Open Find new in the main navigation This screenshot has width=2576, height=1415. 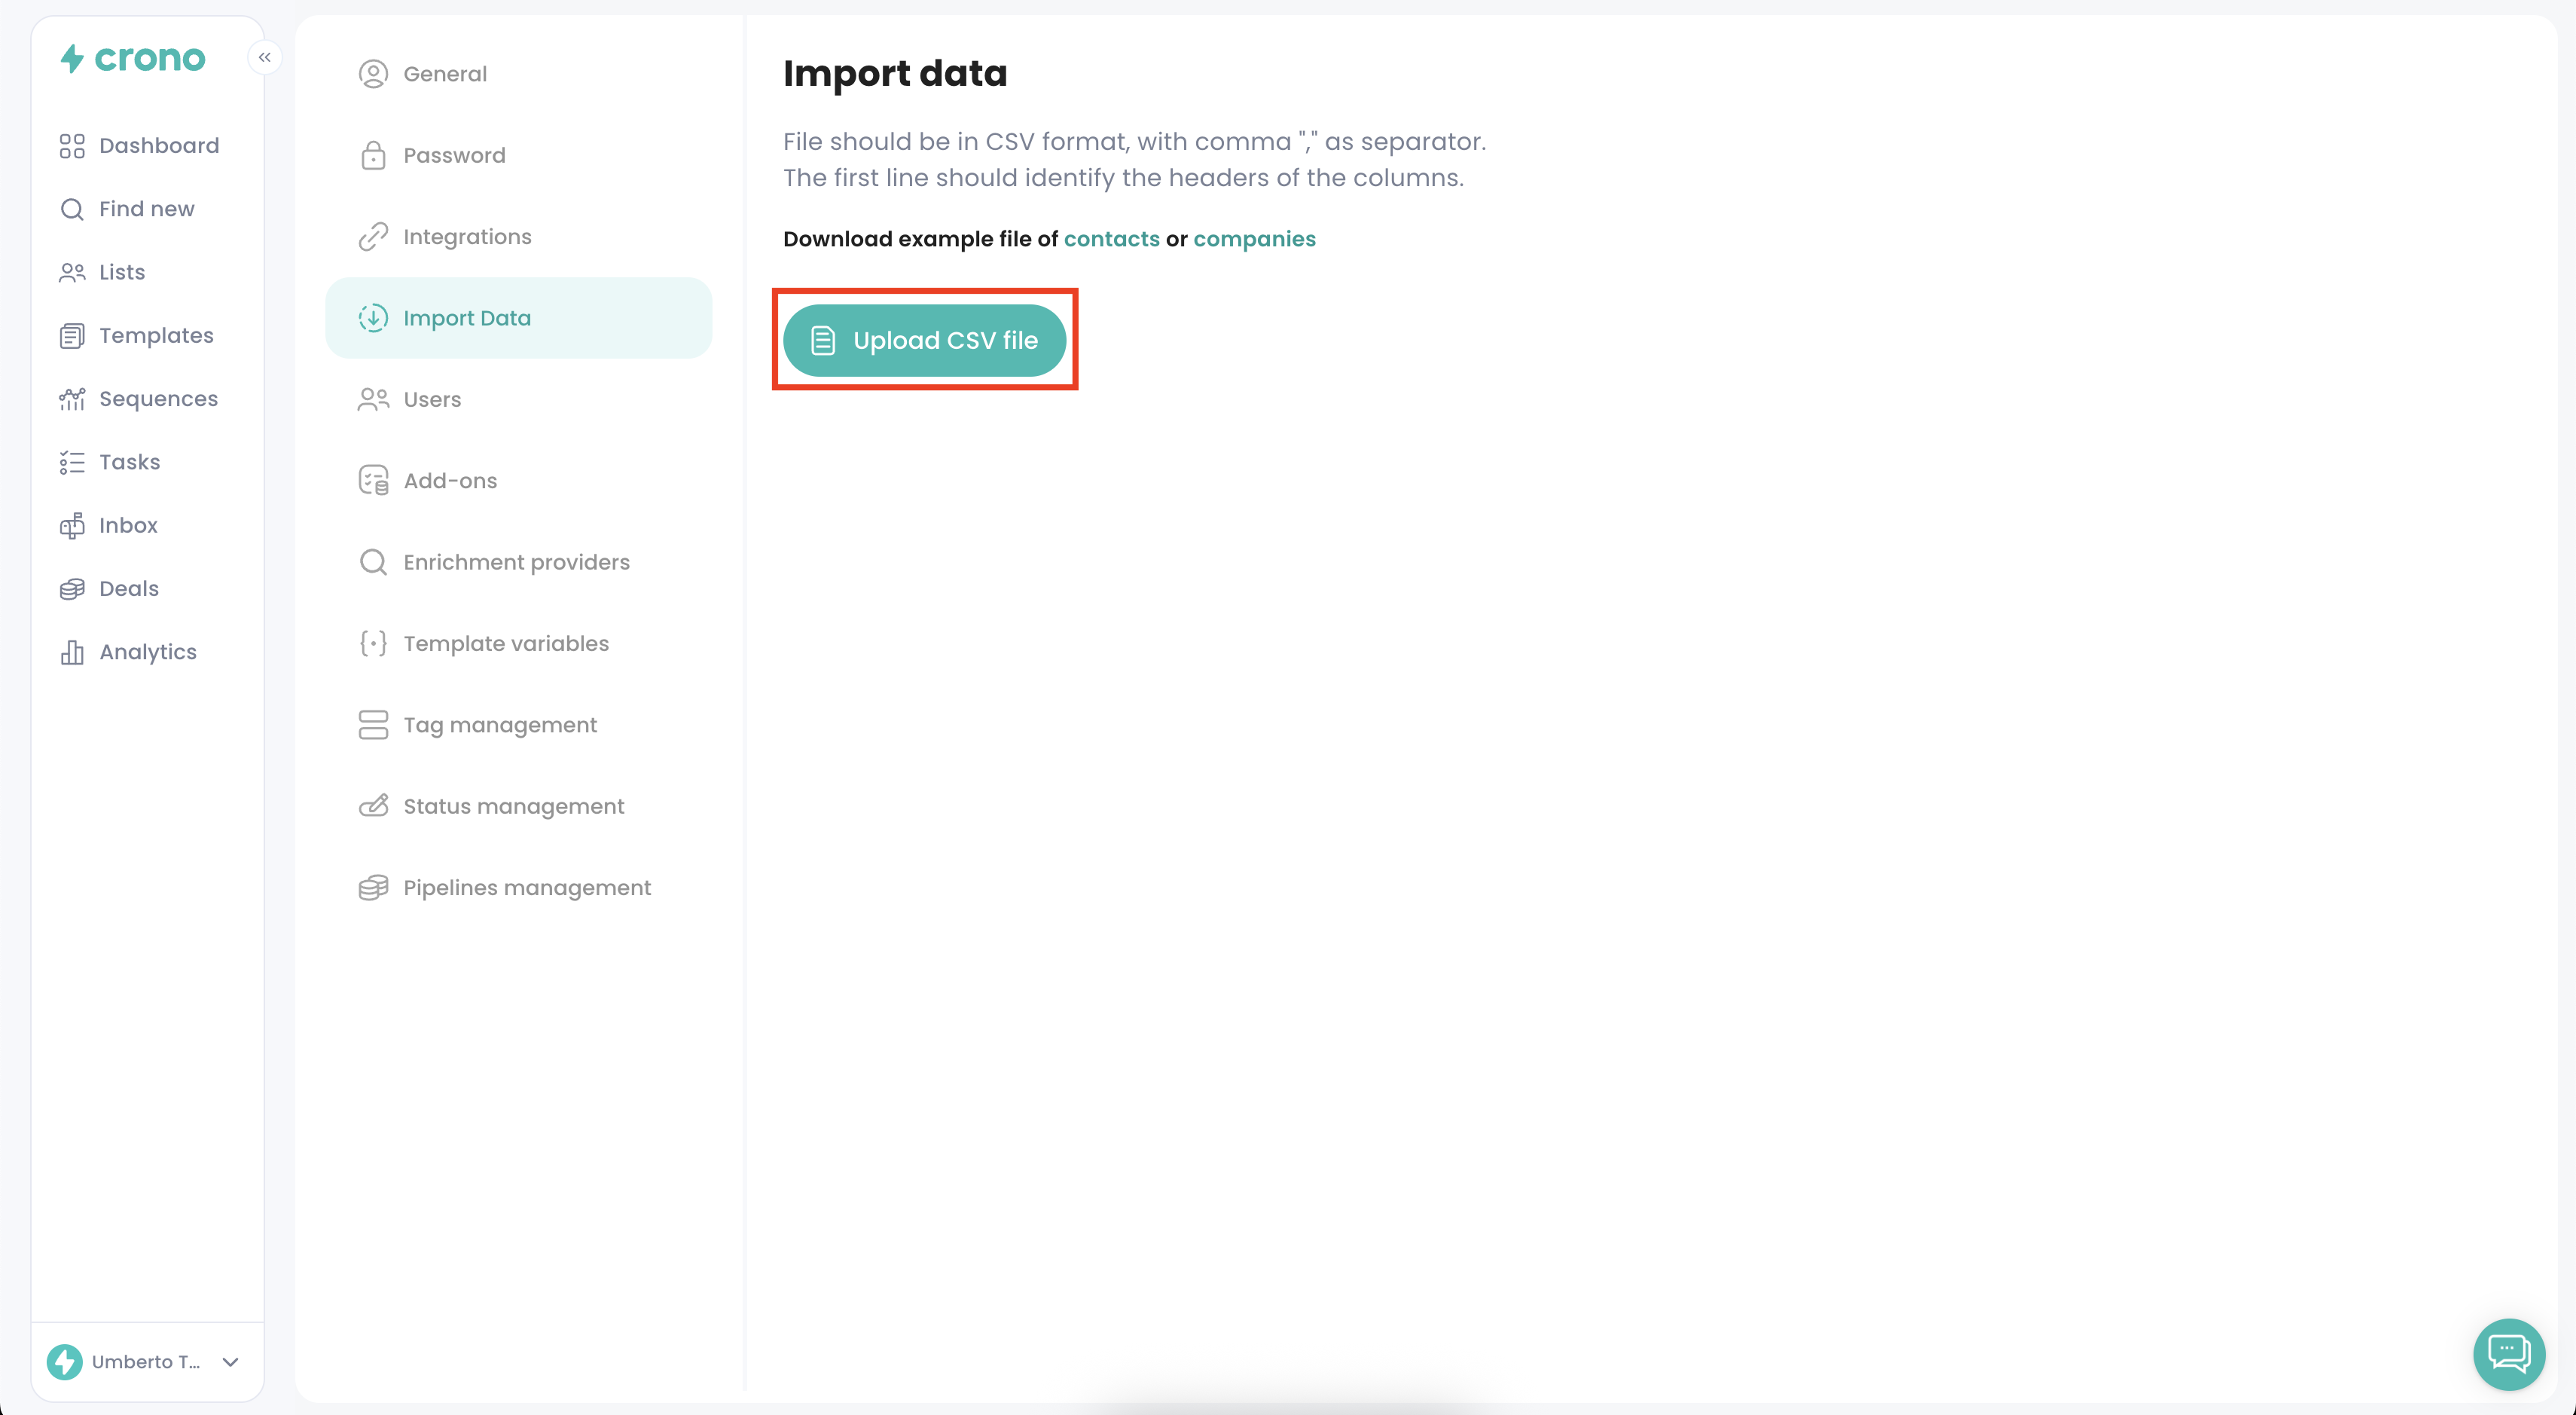146,209
